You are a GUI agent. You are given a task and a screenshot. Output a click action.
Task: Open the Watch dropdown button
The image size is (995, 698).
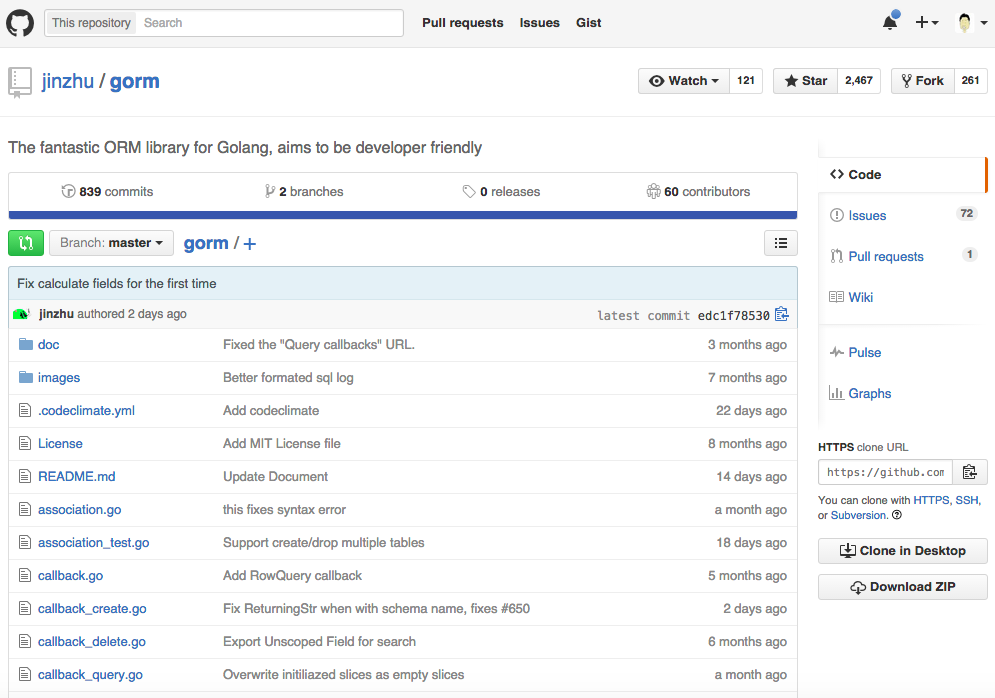683,81
